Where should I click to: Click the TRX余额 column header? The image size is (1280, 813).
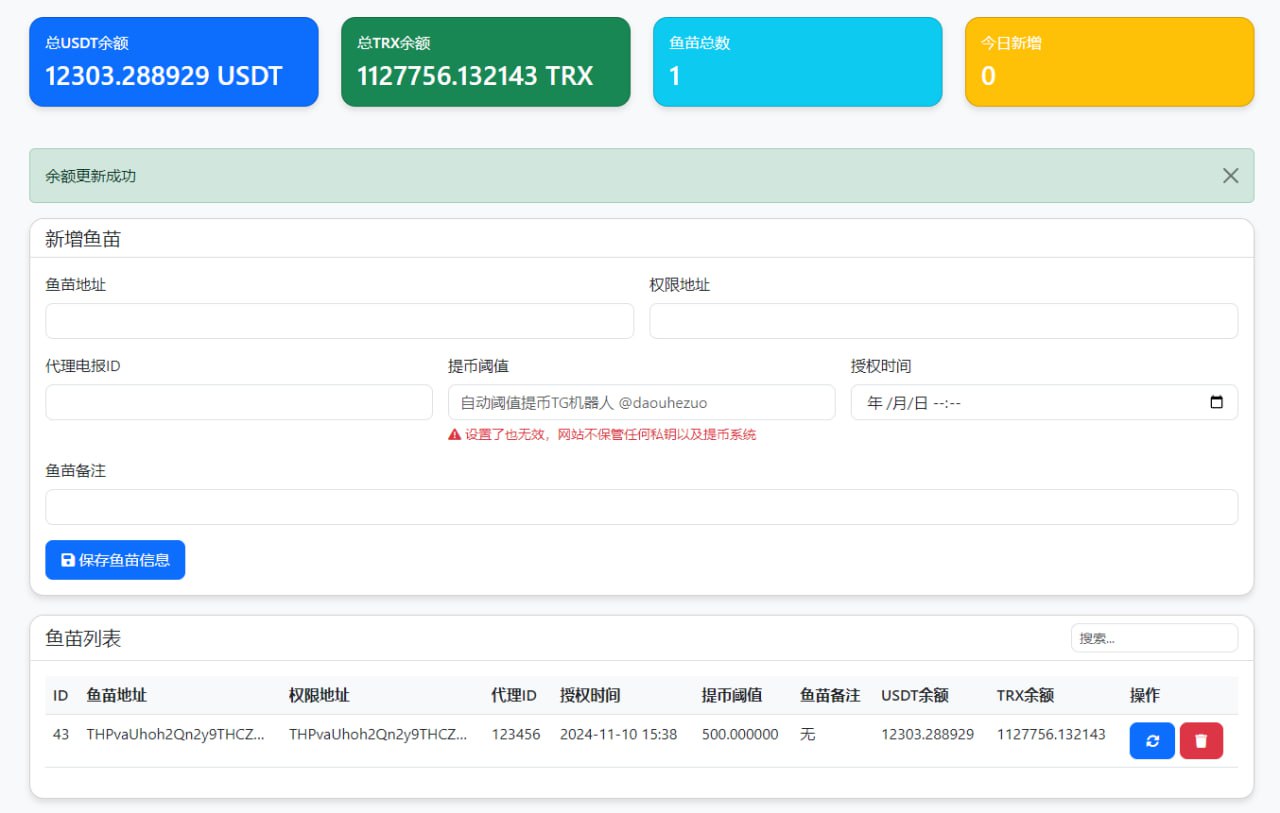1025,695
